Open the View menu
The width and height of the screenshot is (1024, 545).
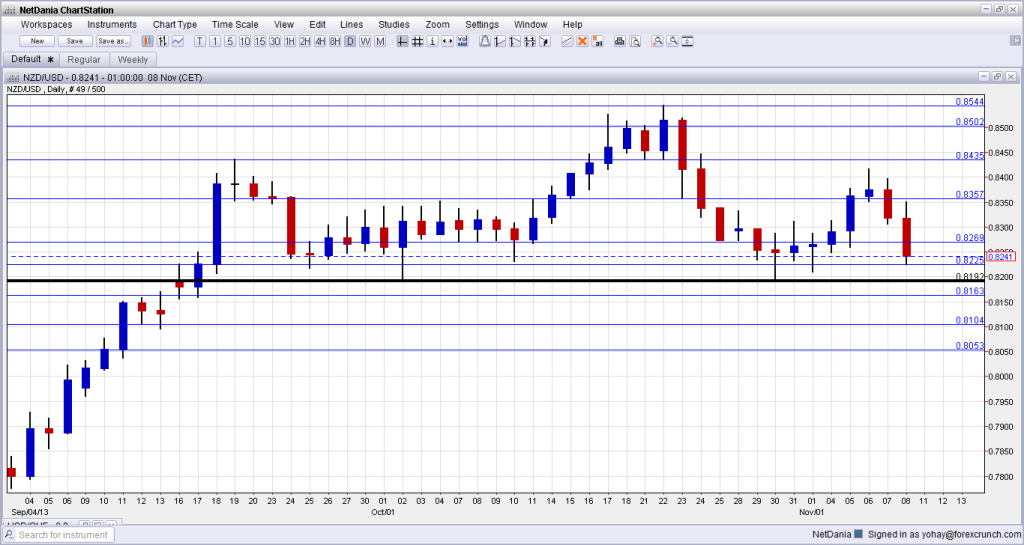pos(283,24)
